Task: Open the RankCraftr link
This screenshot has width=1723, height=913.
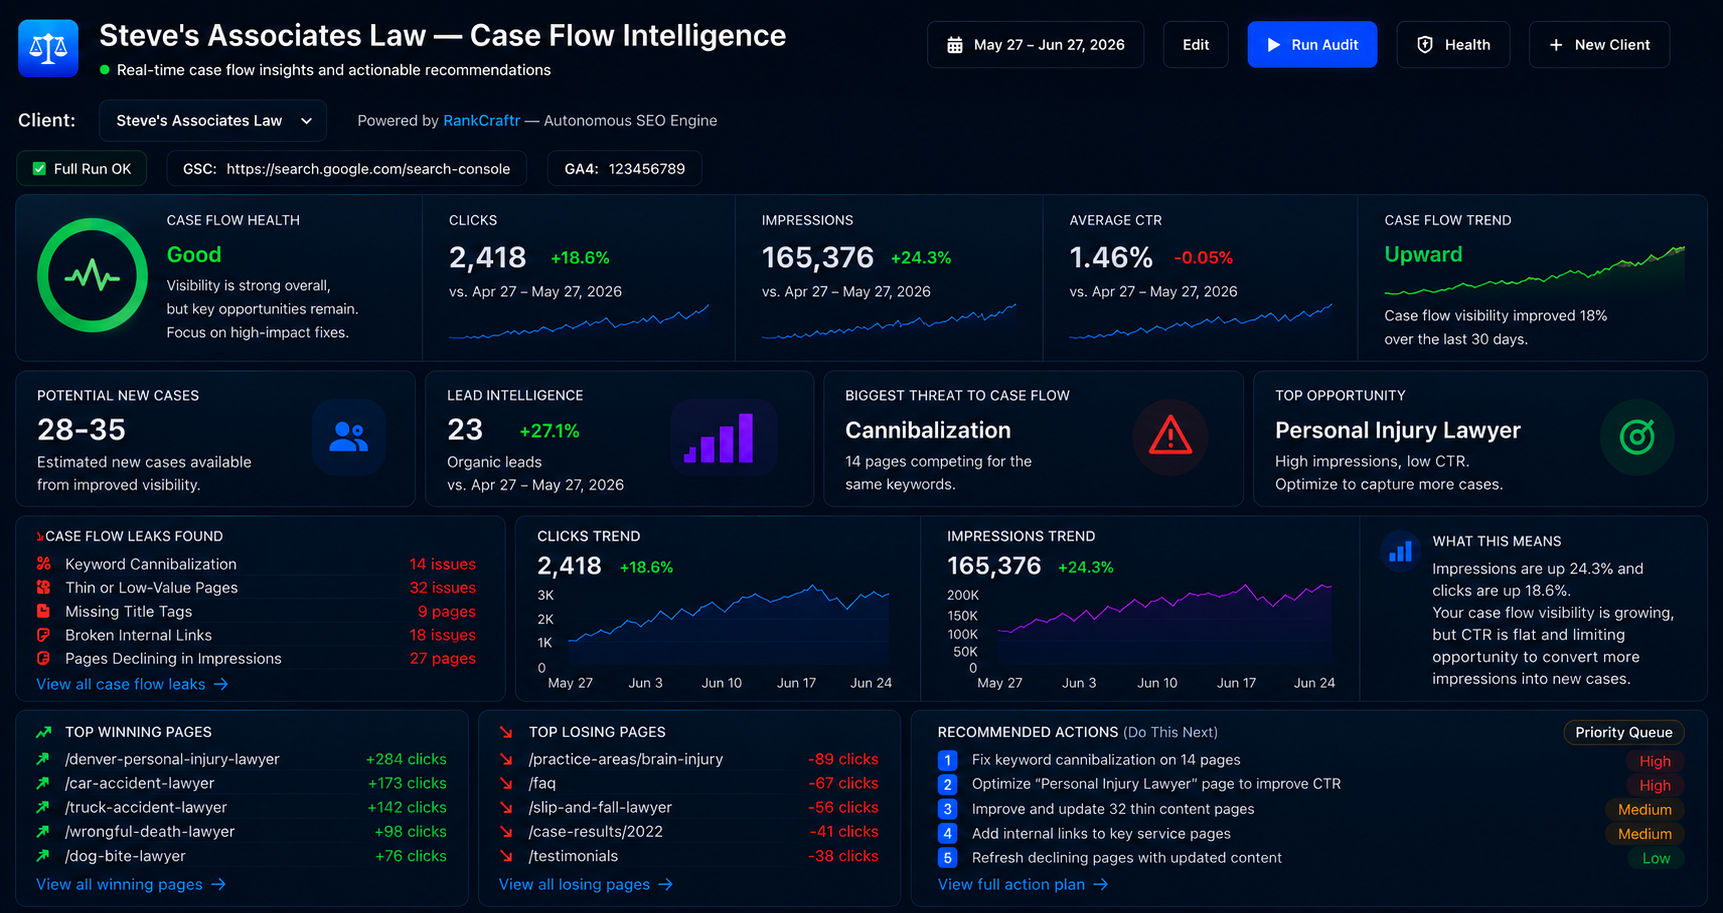Action: pos(481,121)
